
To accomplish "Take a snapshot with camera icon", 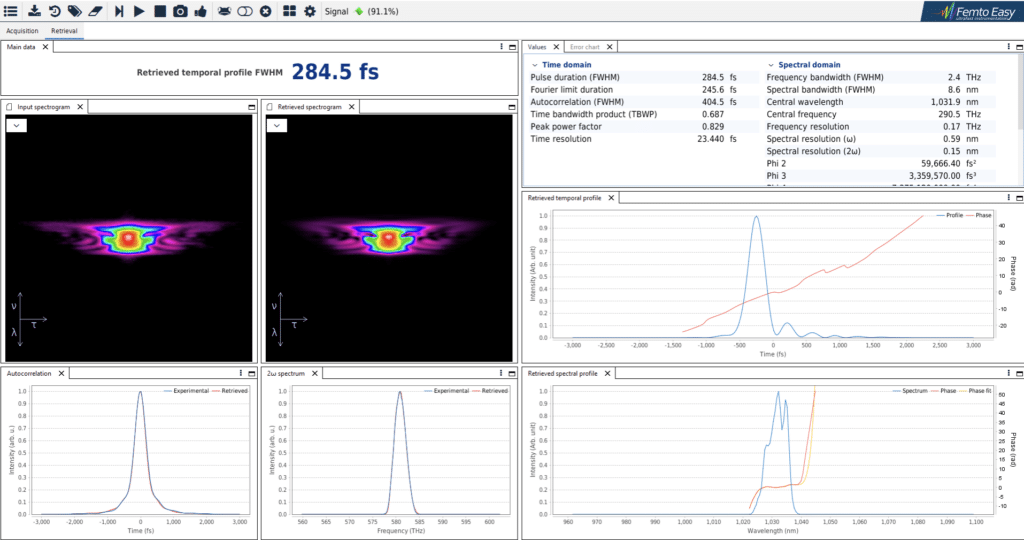I will tap(180, 11).
